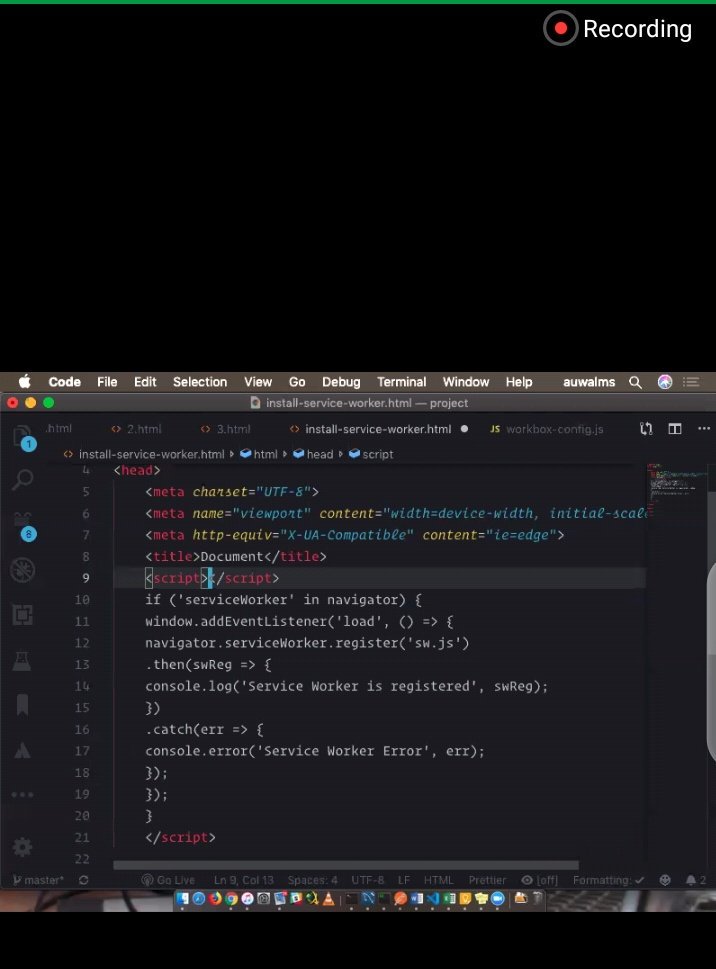This screenshot has width=716, height=969.
Task: Open the feedback smiley in status bar
Action: 665,880
